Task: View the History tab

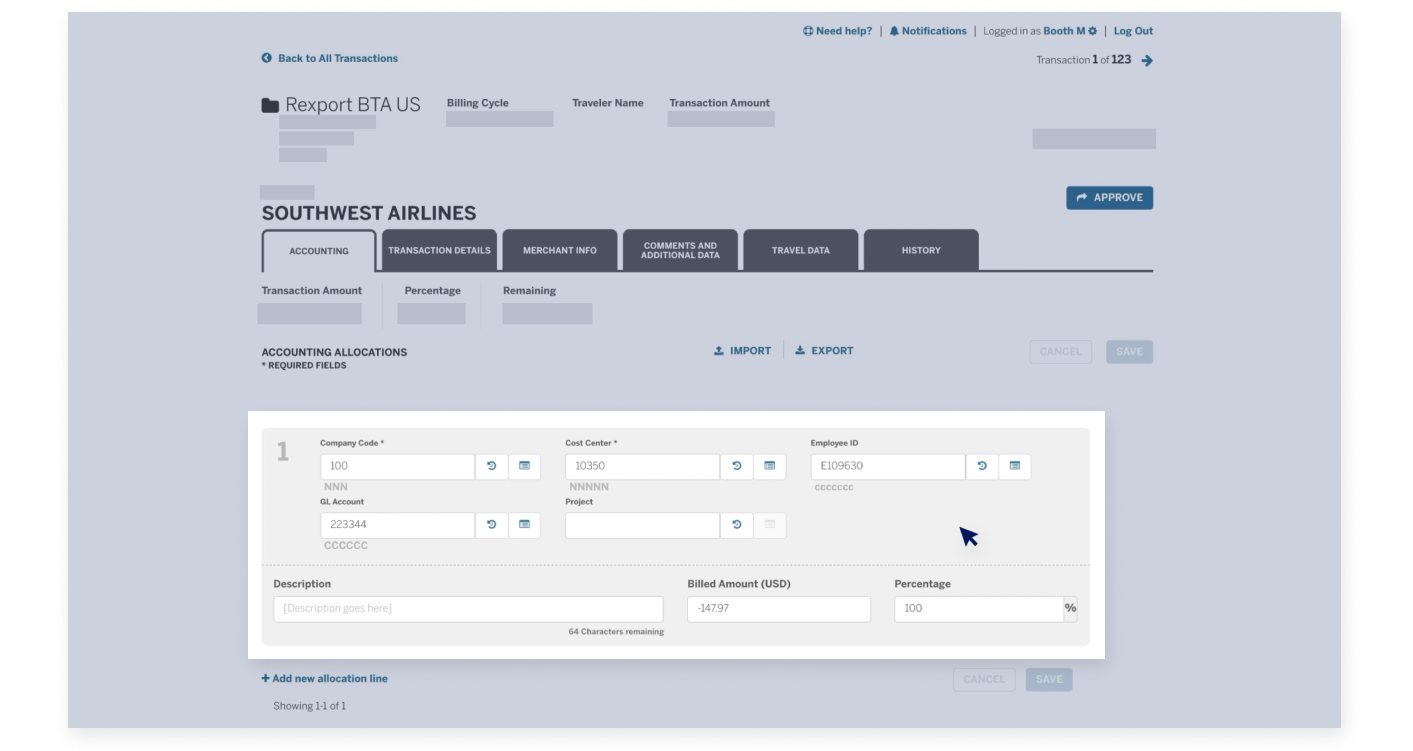Action: point(918,250)
